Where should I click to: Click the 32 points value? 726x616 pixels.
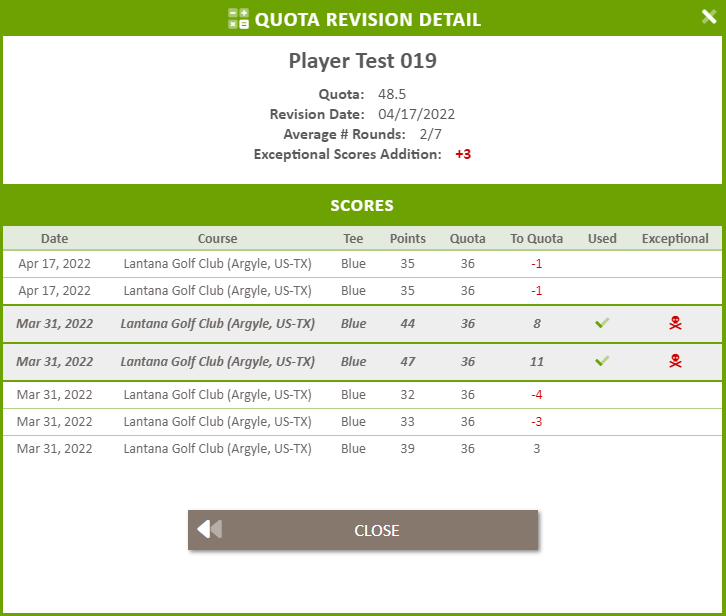407,395
